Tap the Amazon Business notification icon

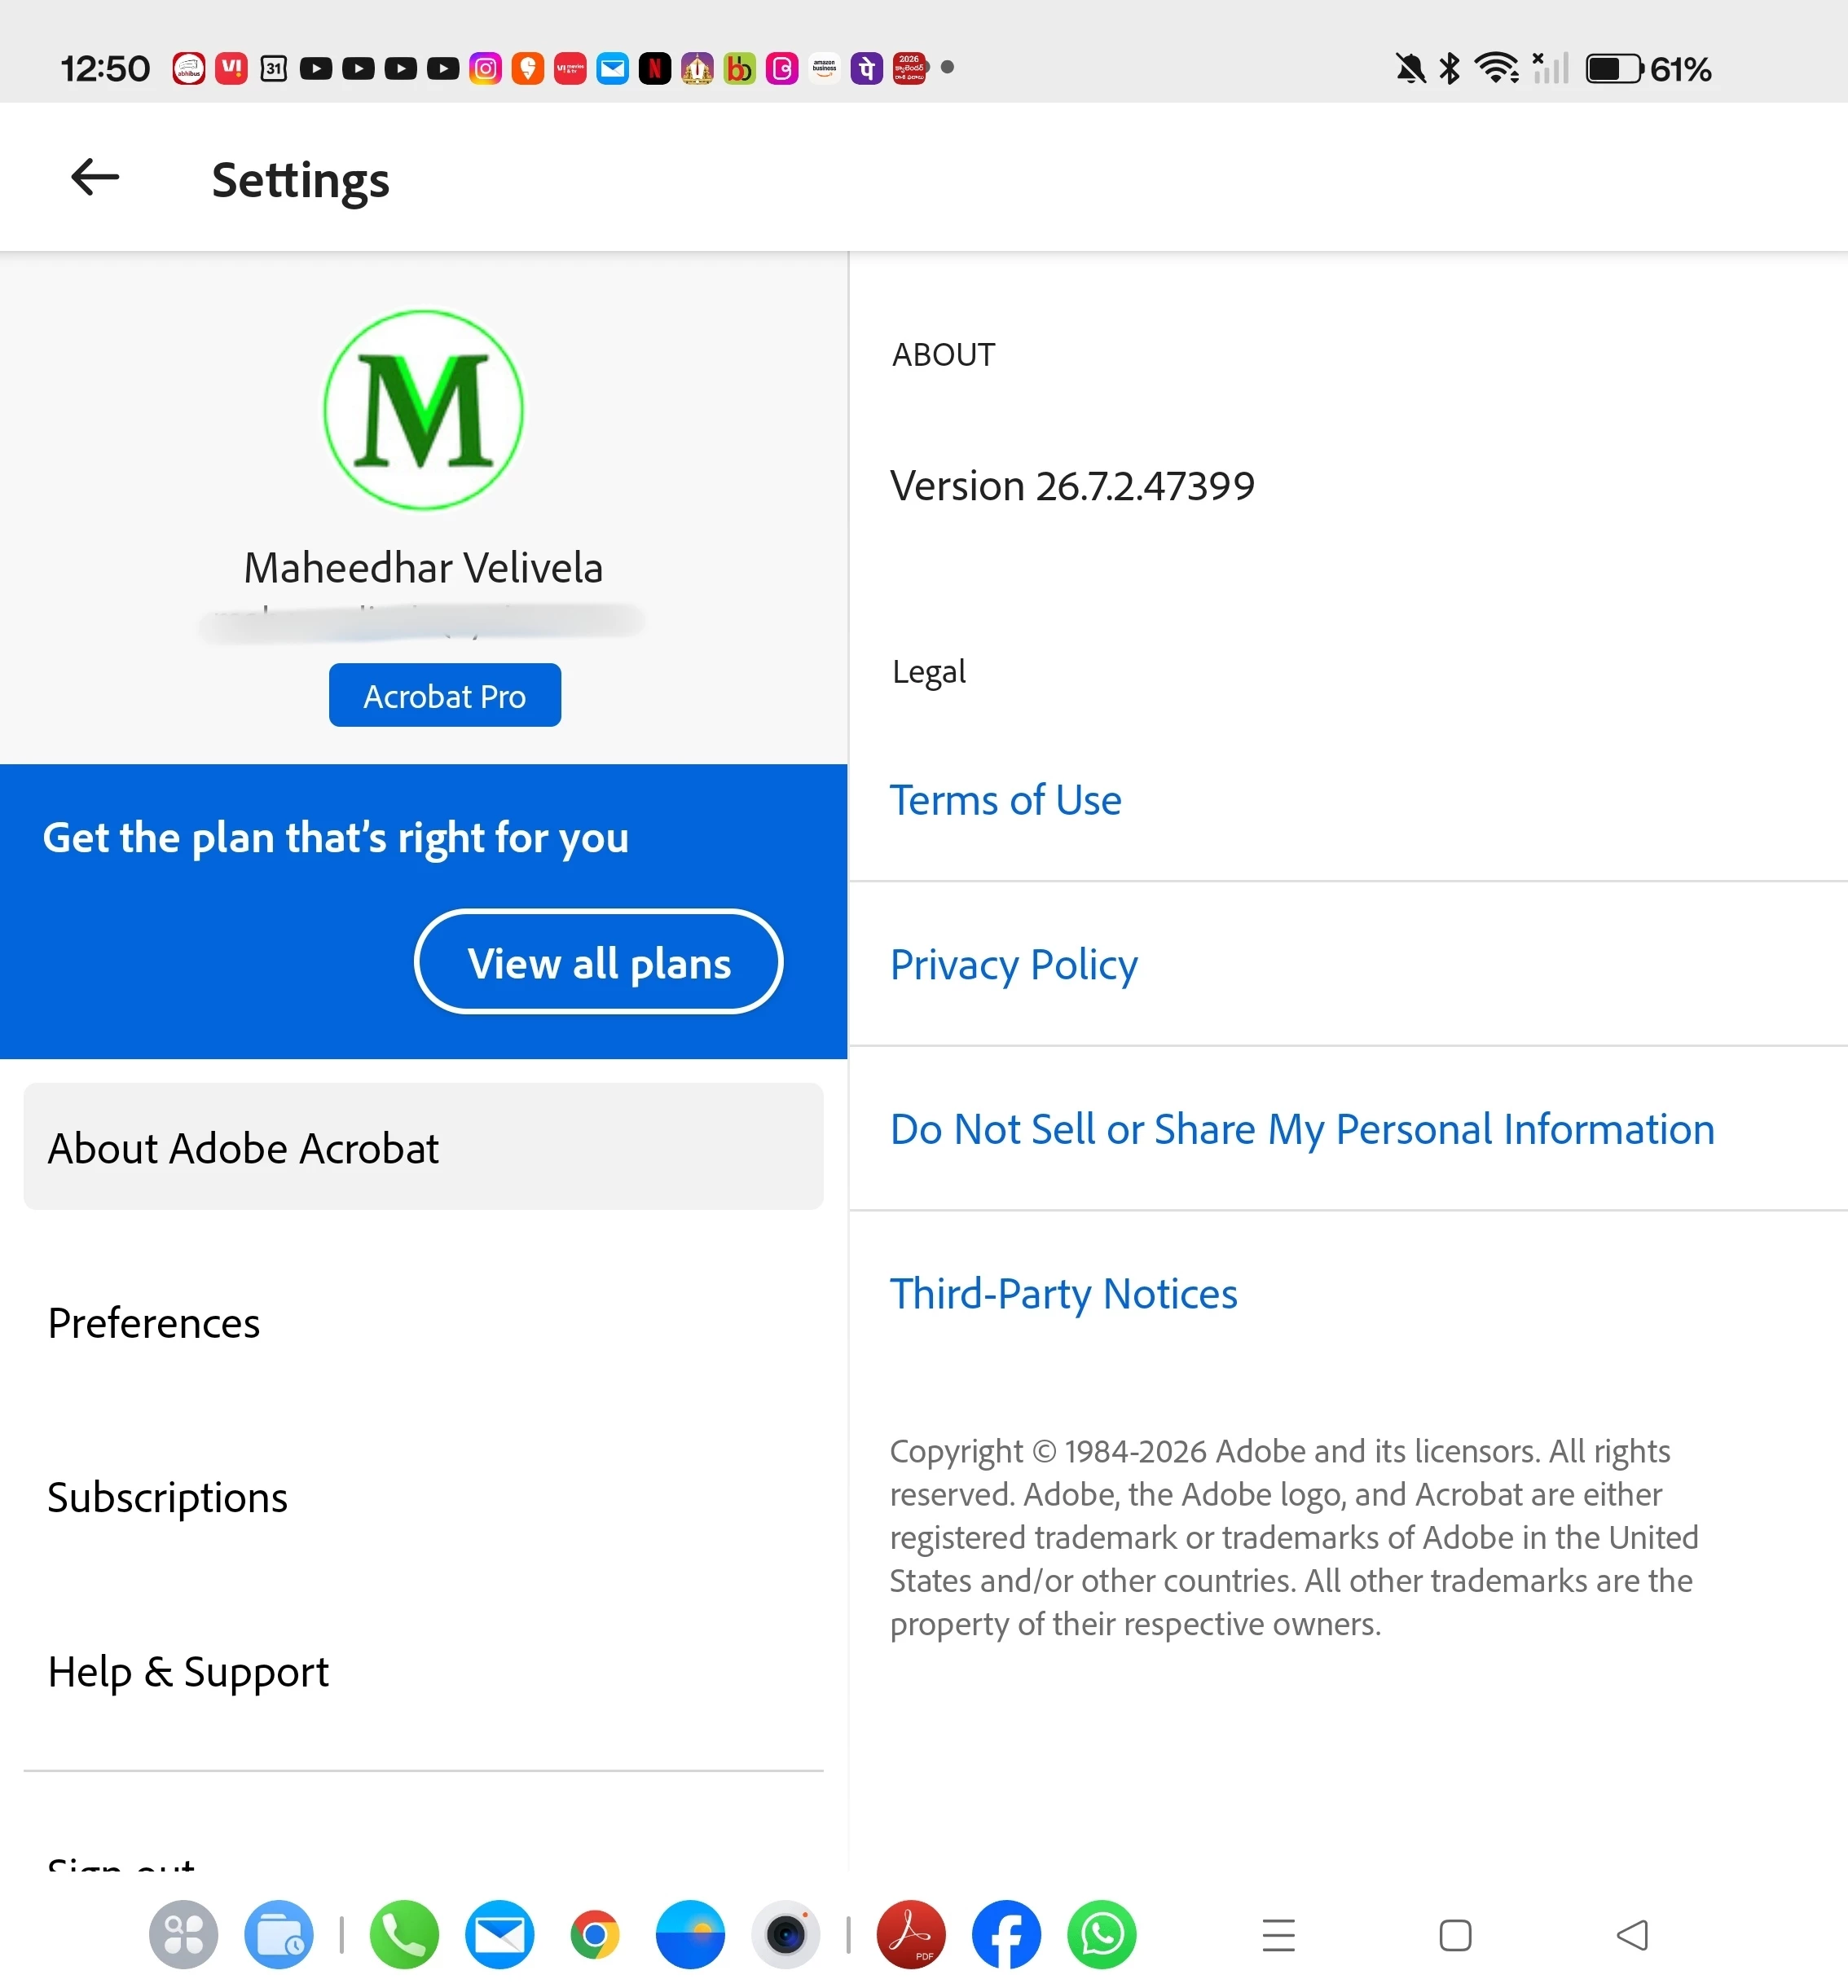[824, 68]
